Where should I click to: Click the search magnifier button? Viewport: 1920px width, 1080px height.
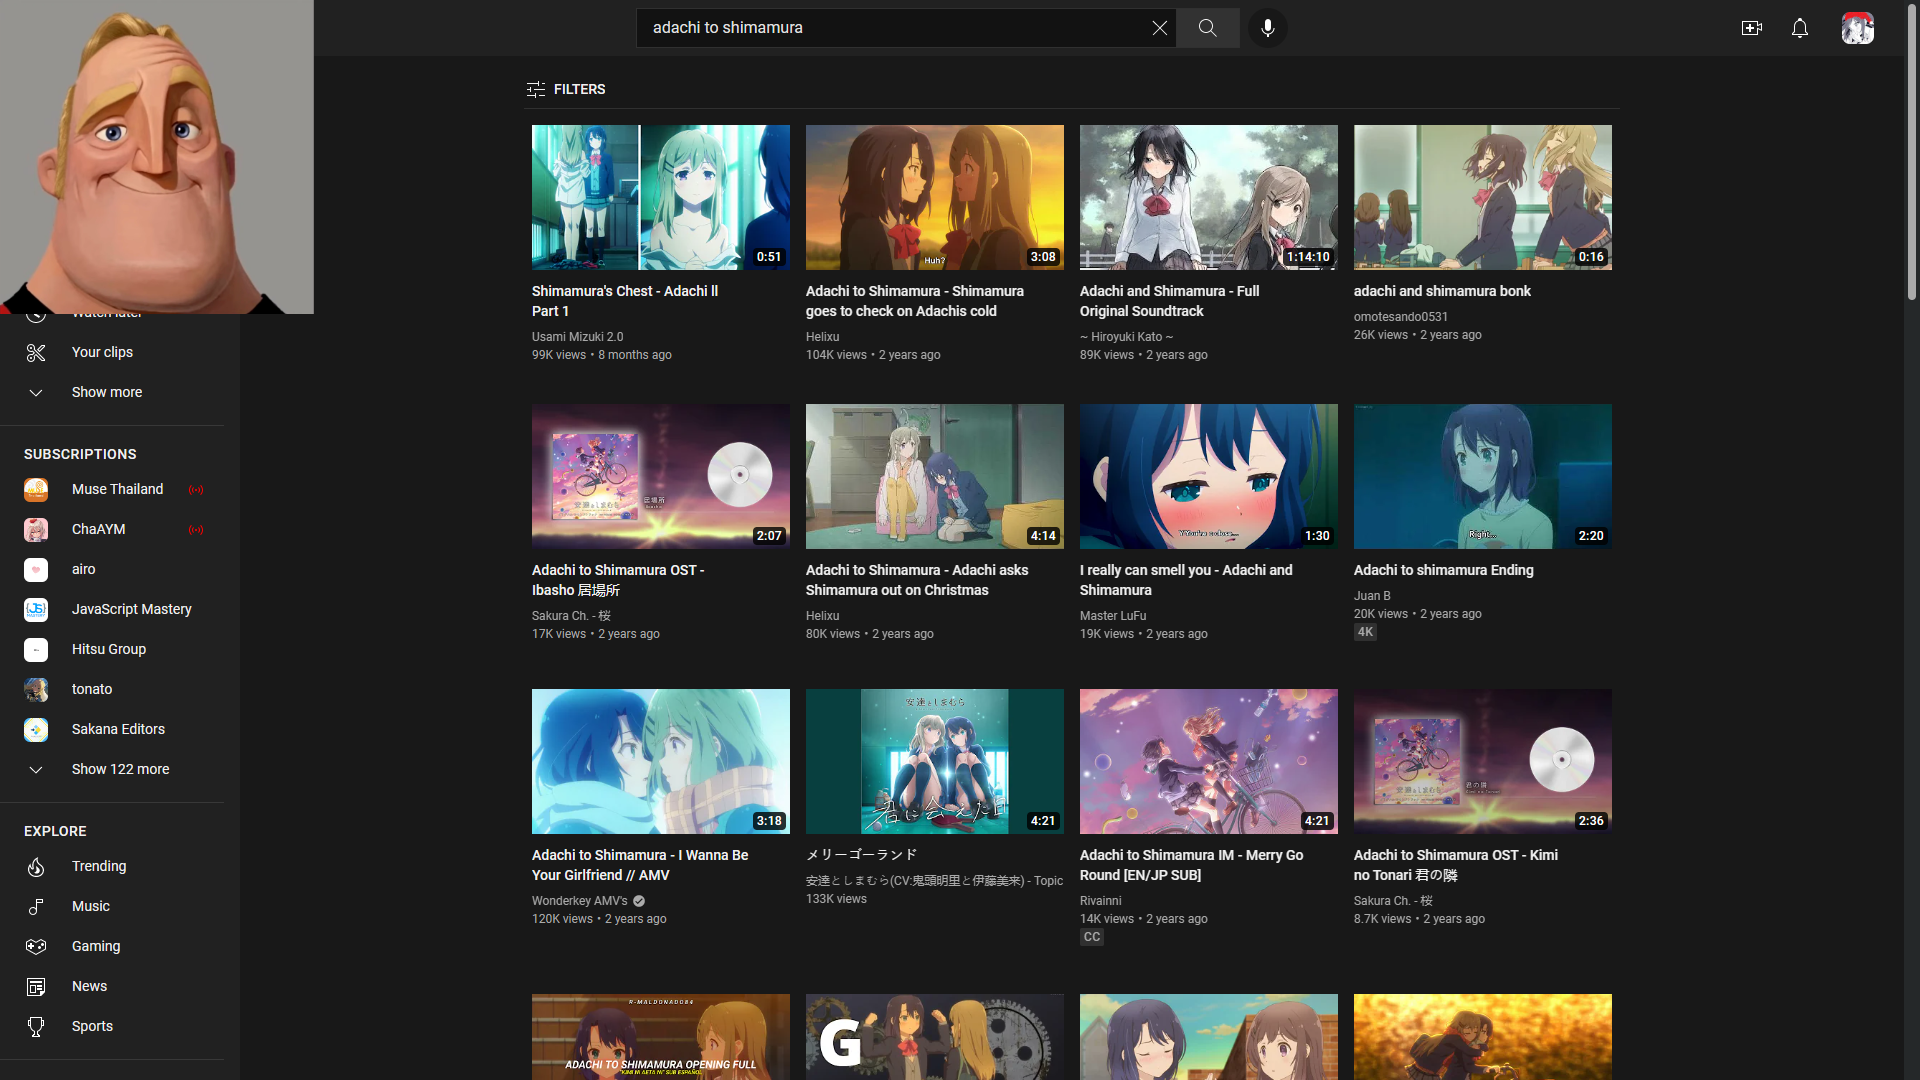(x=1207, y=28)
